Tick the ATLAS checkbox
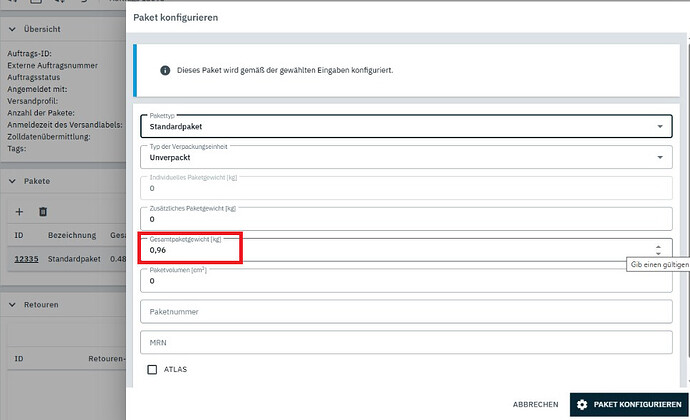690x420 pixels. 152,369
